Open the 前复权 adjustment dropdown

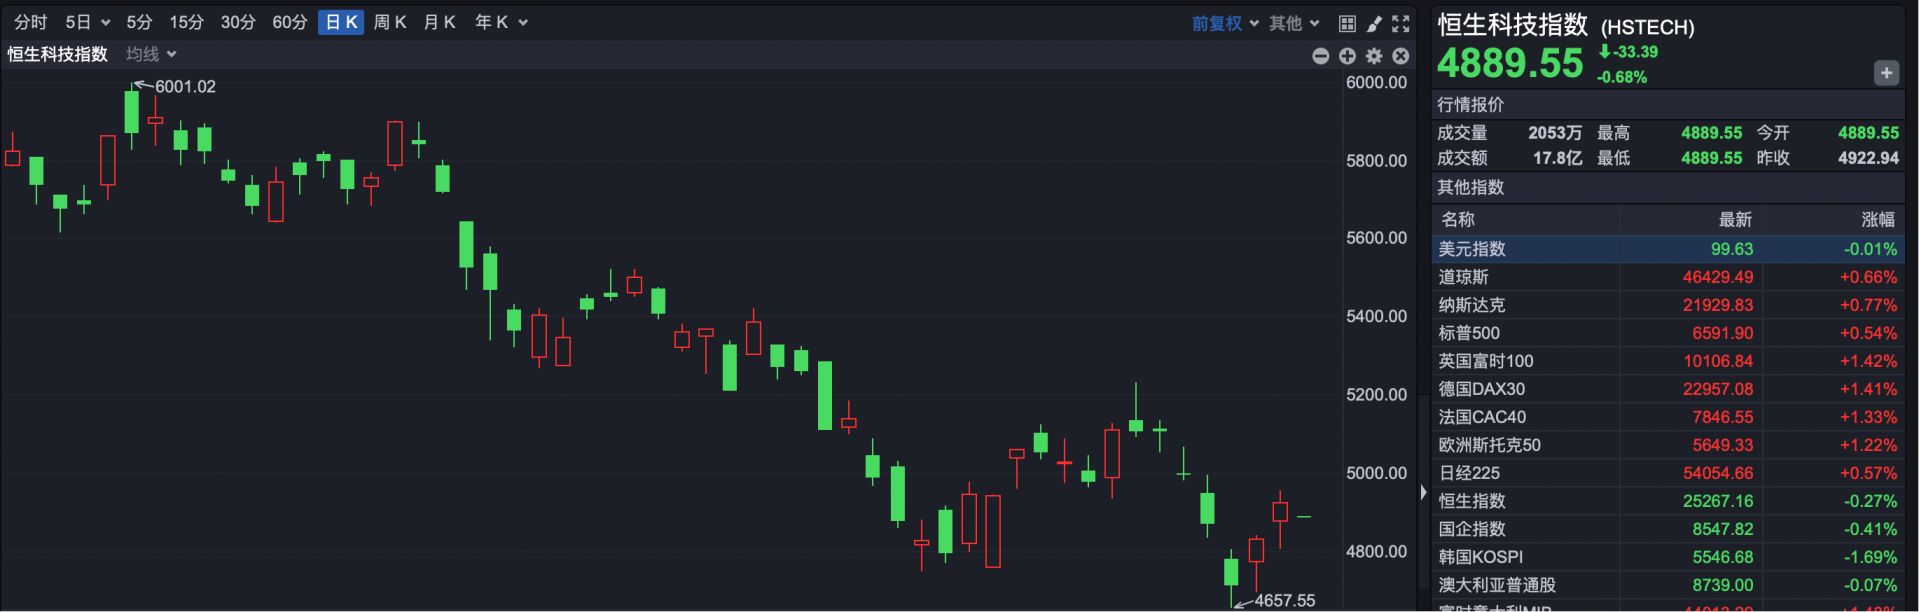[1224, 23]
